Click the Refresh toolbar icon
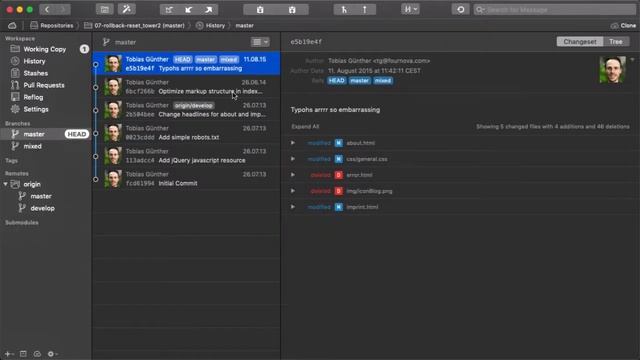This screenshot has height=360, width=640. (x=461, y=9)
